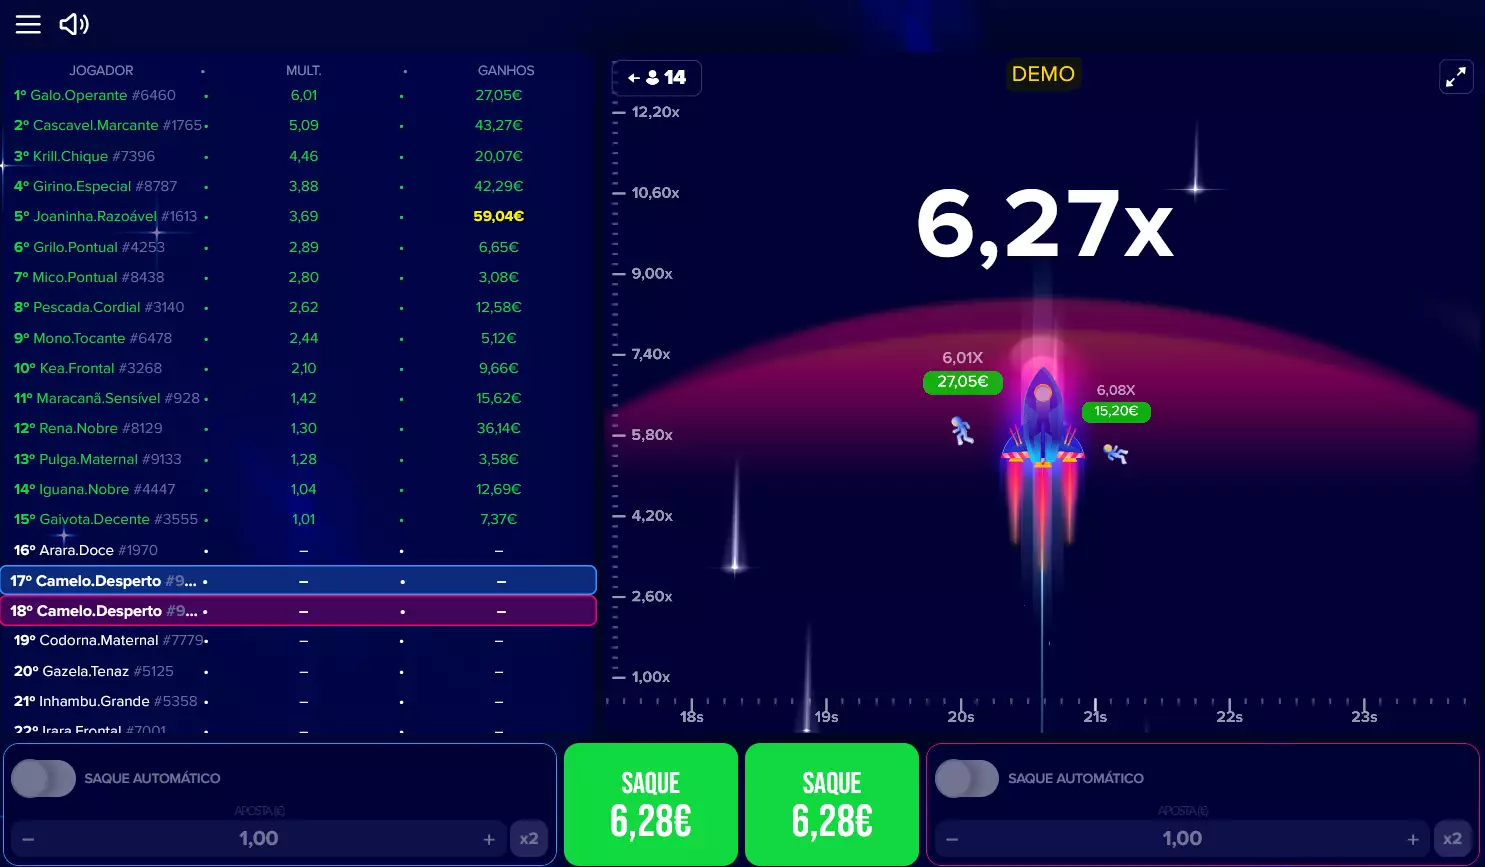The height and width of the screenshot is (867, 1485).
Task: Click the left bet amount field
Action: click(259, 838)
